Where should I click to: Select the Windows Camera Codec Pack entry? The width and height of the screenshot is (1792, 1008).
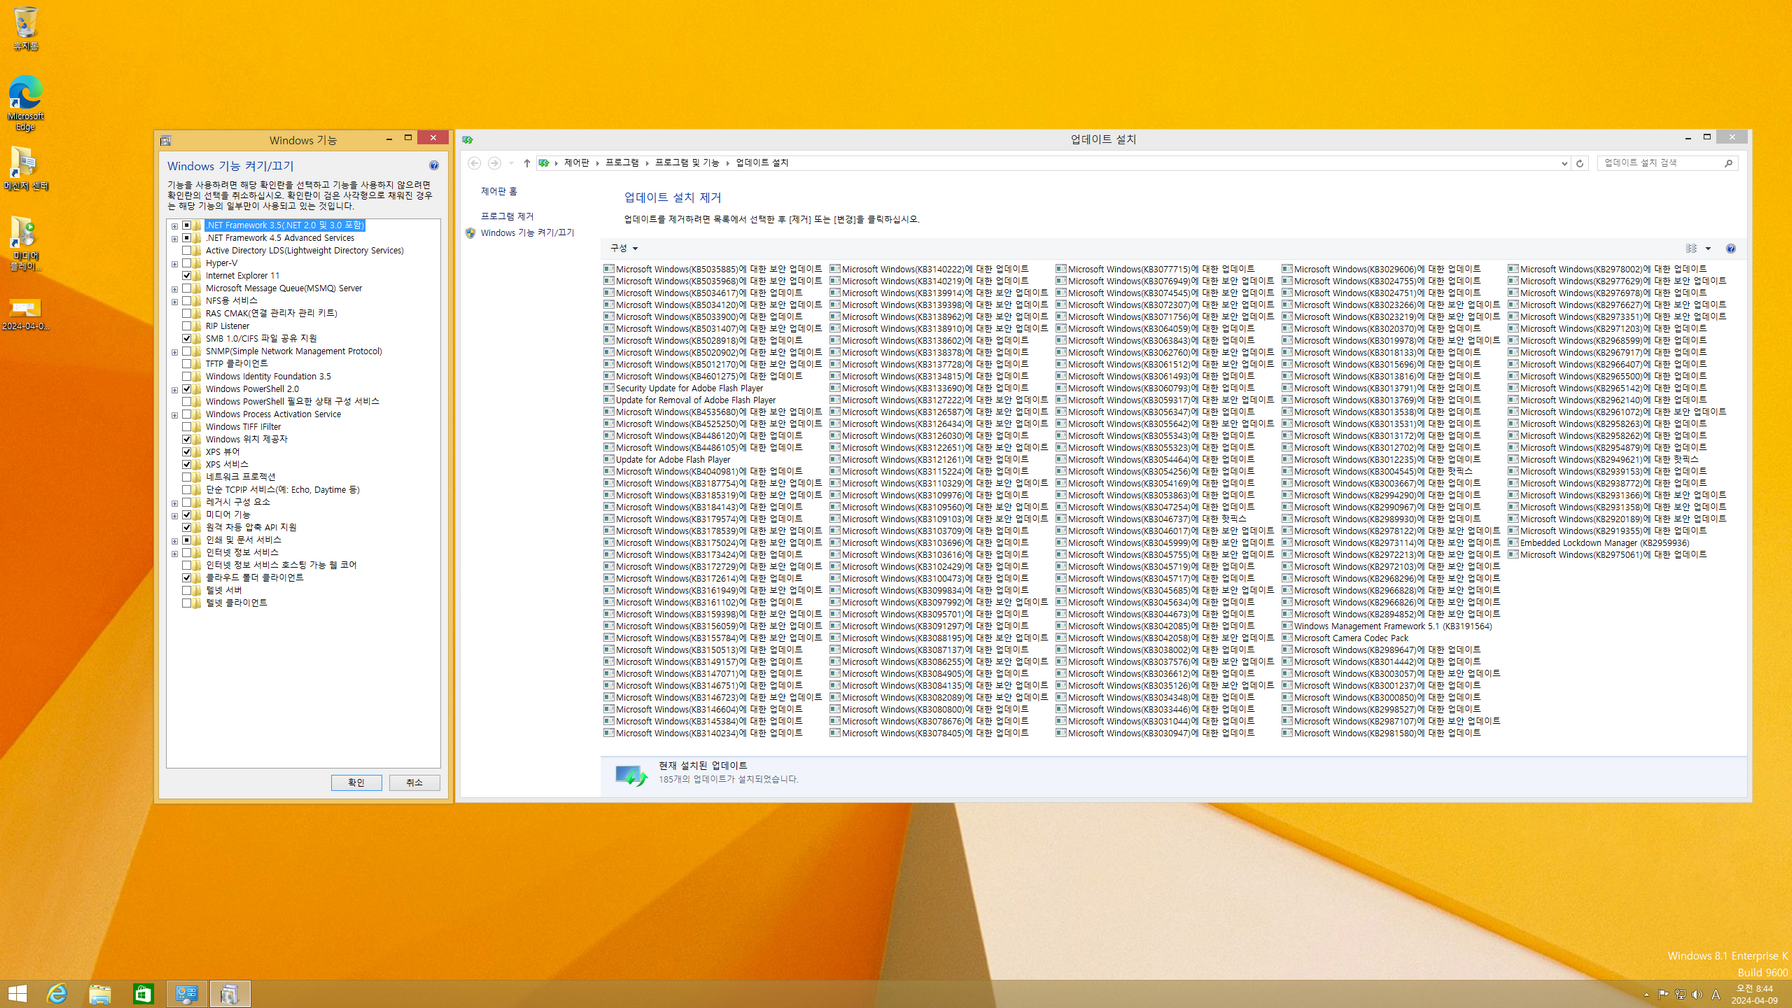[x=1345, y=638]
